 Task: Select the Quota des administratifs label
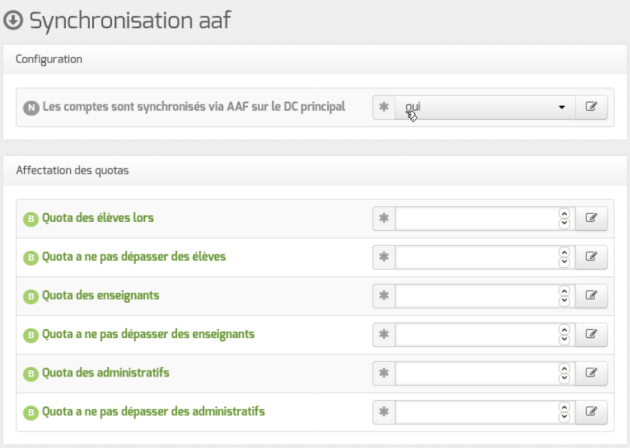[x=106, y=373]
